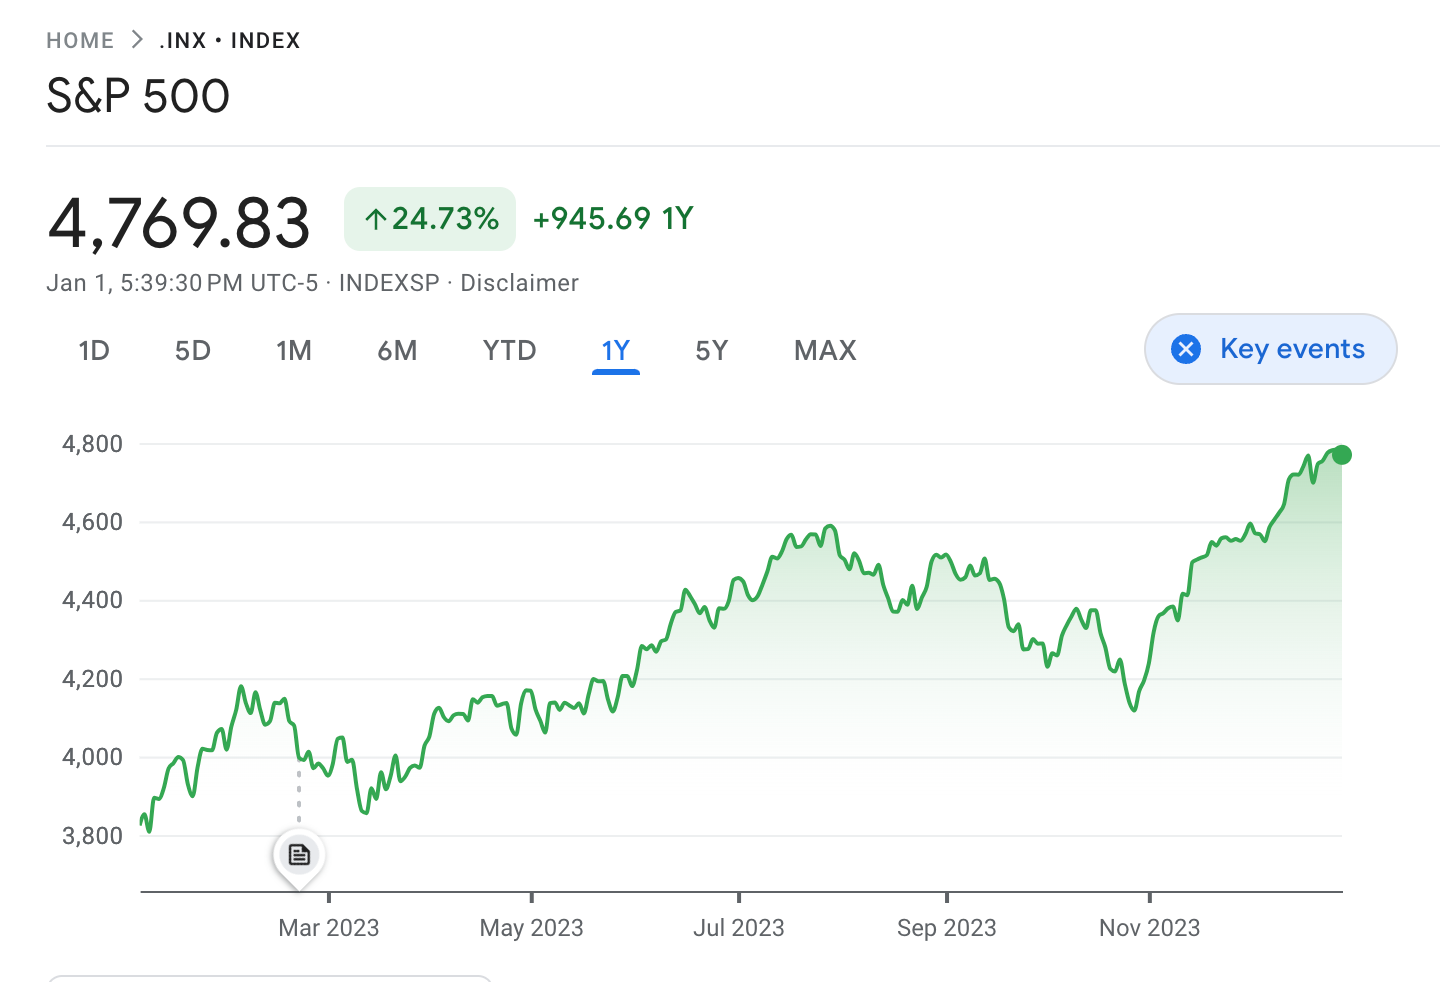Image resolution: width=1440 pixels, height=982 pixels.
Task: Open the Disclaimer link
Action: point(519,283)
